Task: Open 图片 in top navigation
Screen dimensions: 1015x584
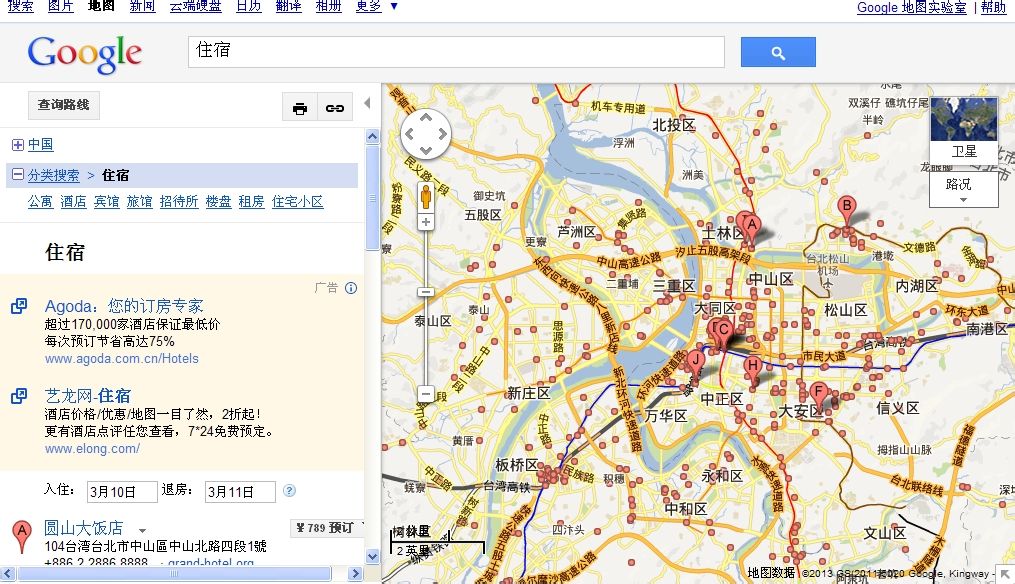Action: point(61,6)
